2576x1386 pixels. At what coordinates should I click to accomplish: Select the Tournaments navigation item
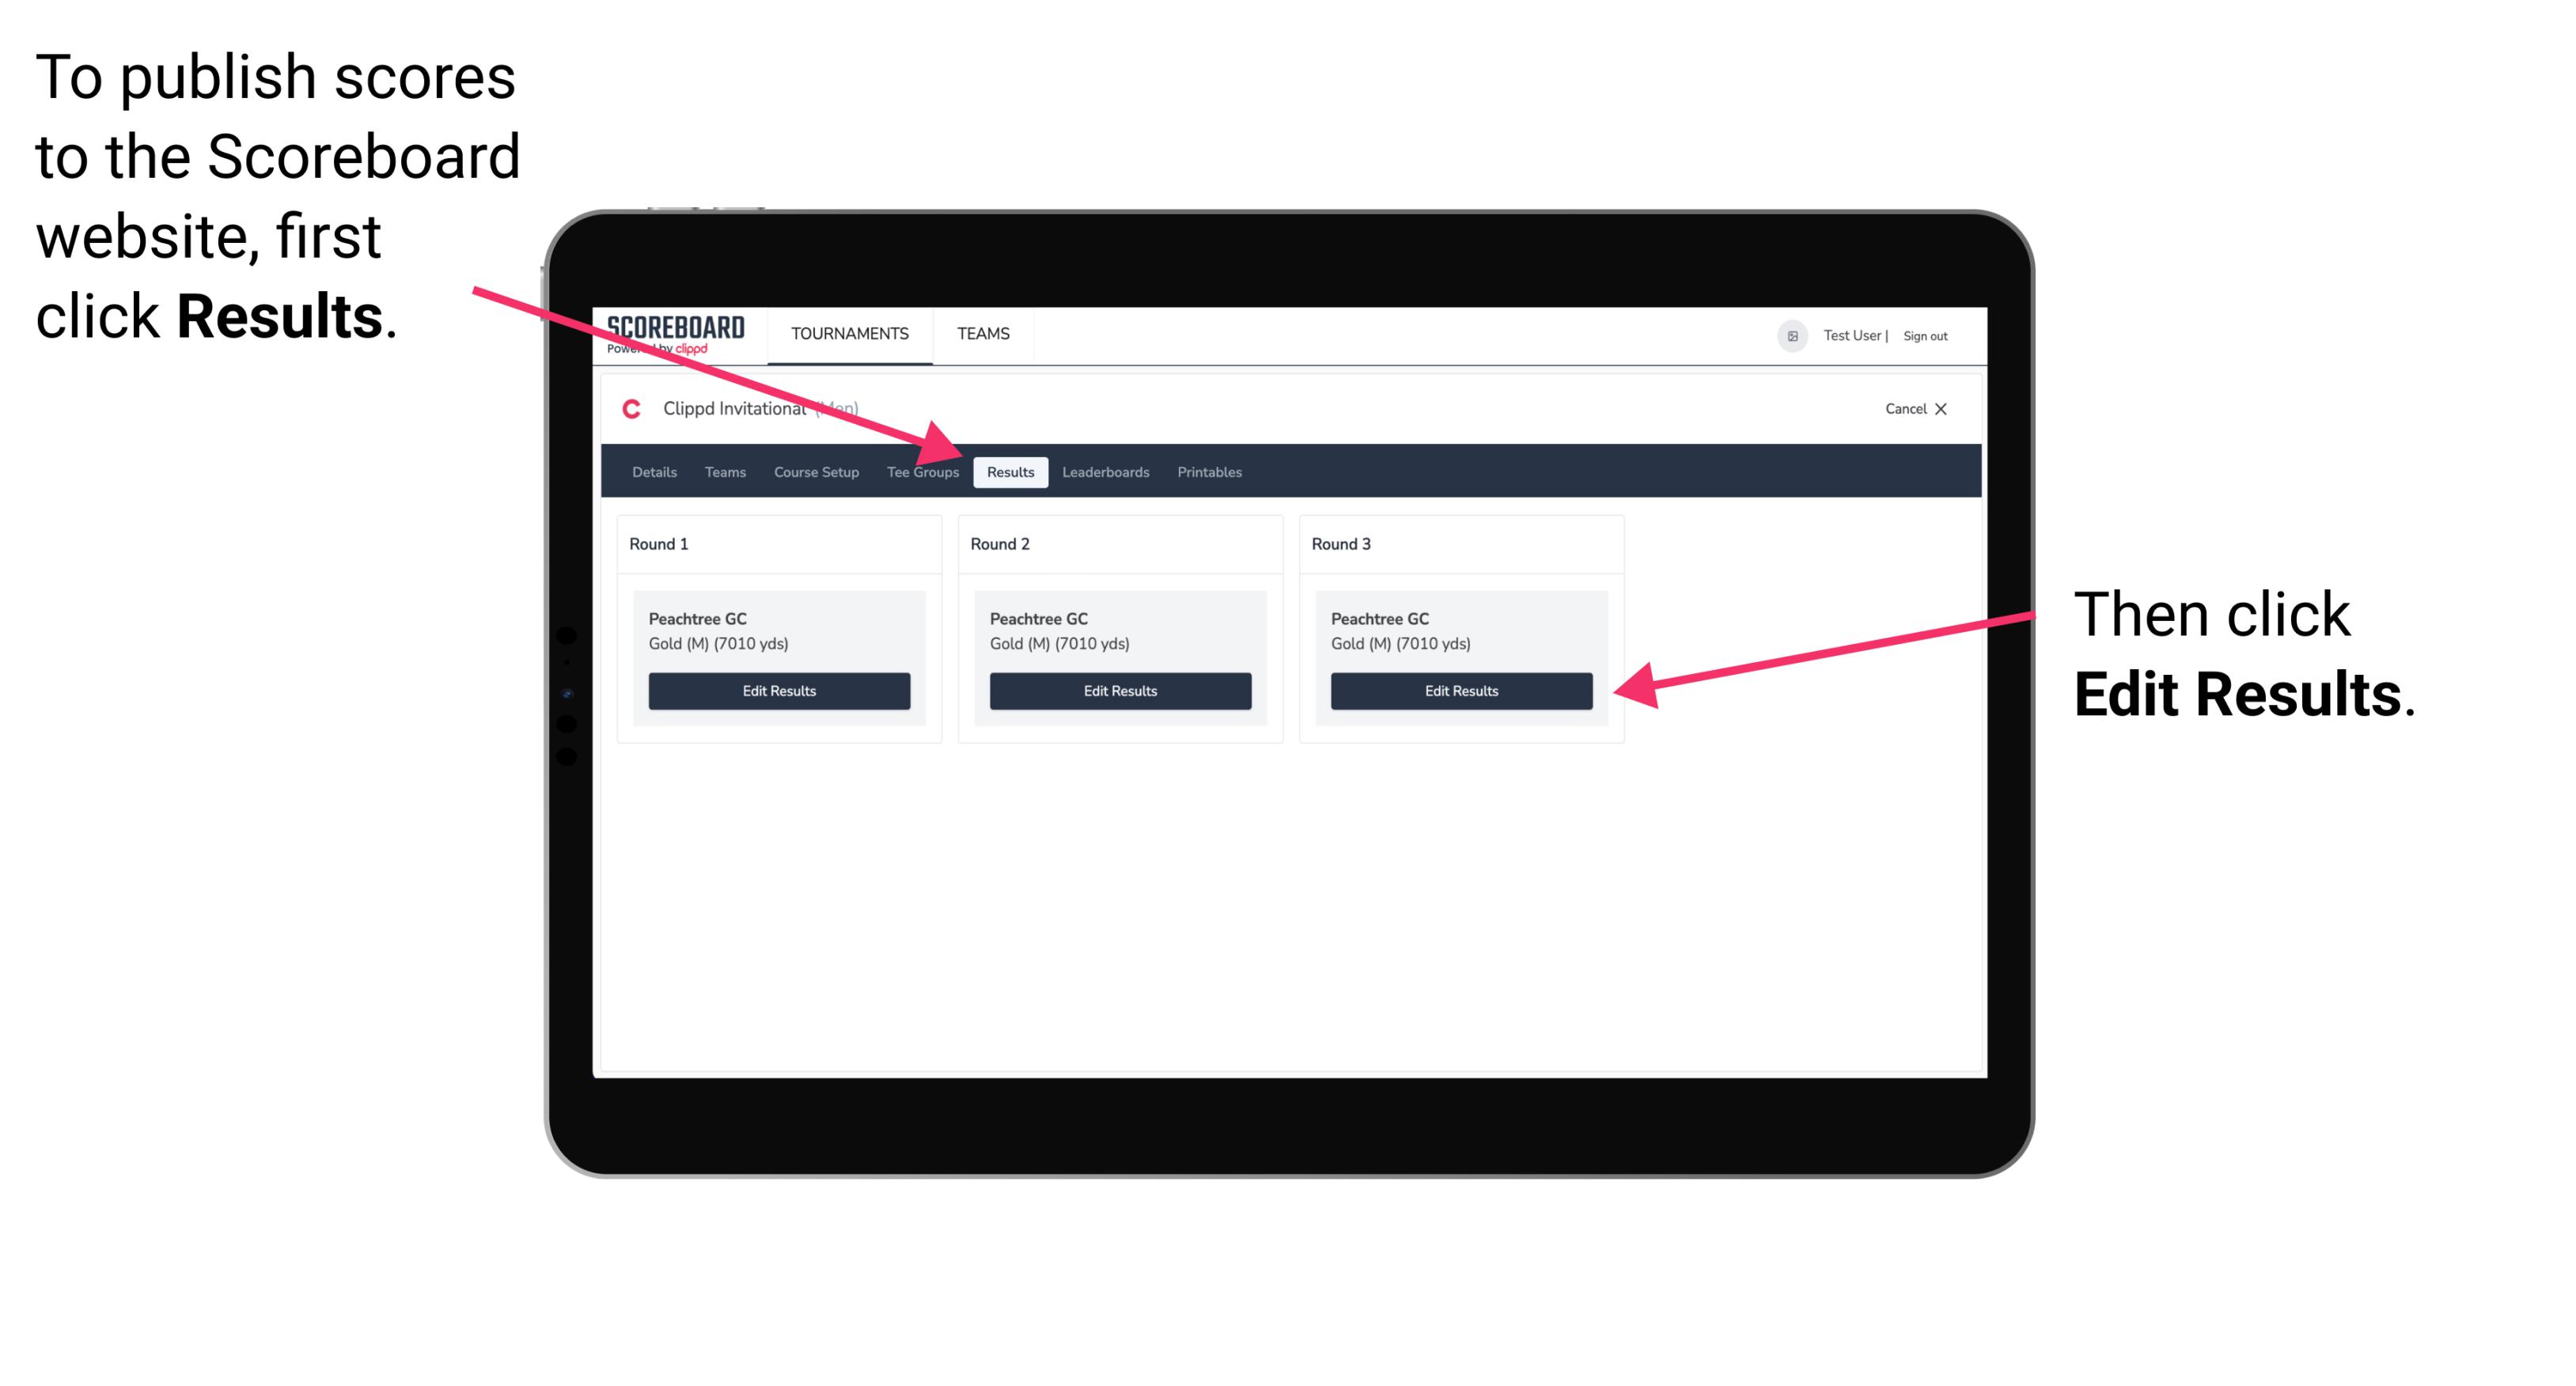[x=848, y=333]
